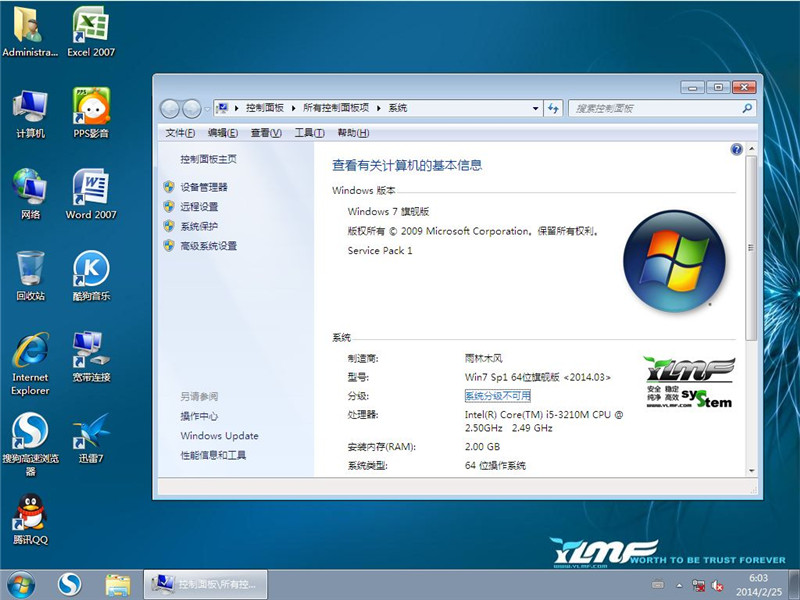Click the refresh button beside address bar
This screenshot has height=600, width=800.
[553, 108]
